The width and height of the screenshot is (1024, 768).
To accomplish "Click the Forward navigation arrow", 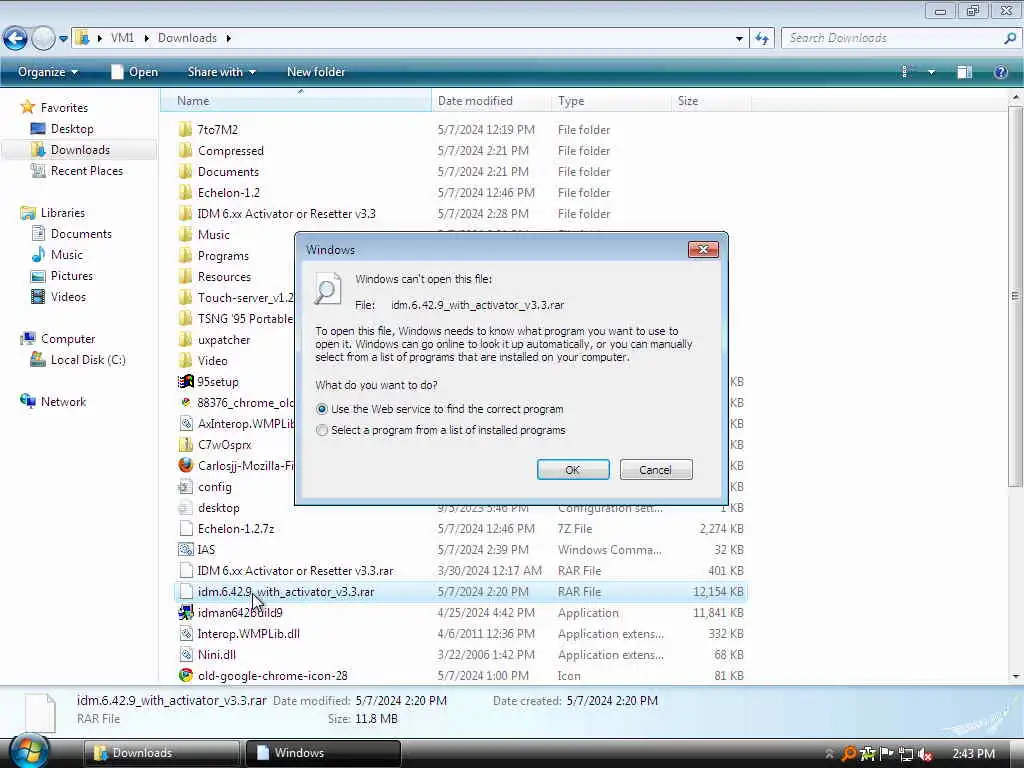I will pos(43,39).
